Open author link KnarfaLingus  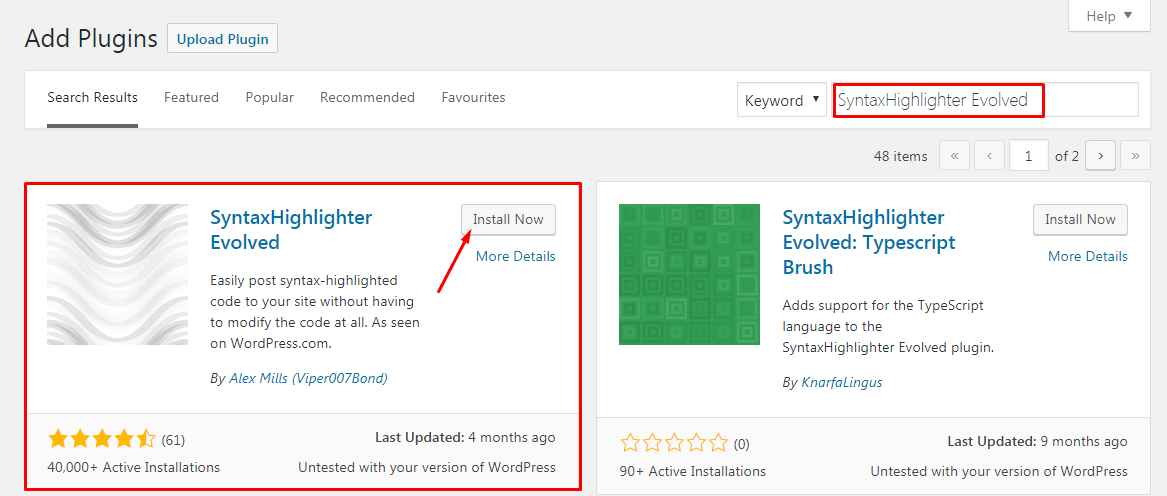[842, 383]
